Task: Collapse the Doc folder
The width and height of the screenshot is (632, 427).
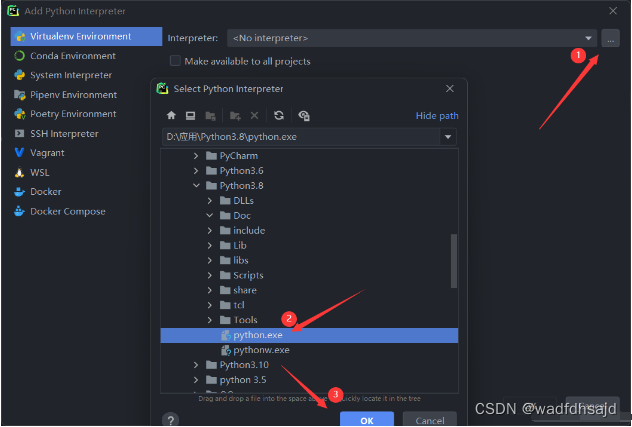Action: (210, 215)
